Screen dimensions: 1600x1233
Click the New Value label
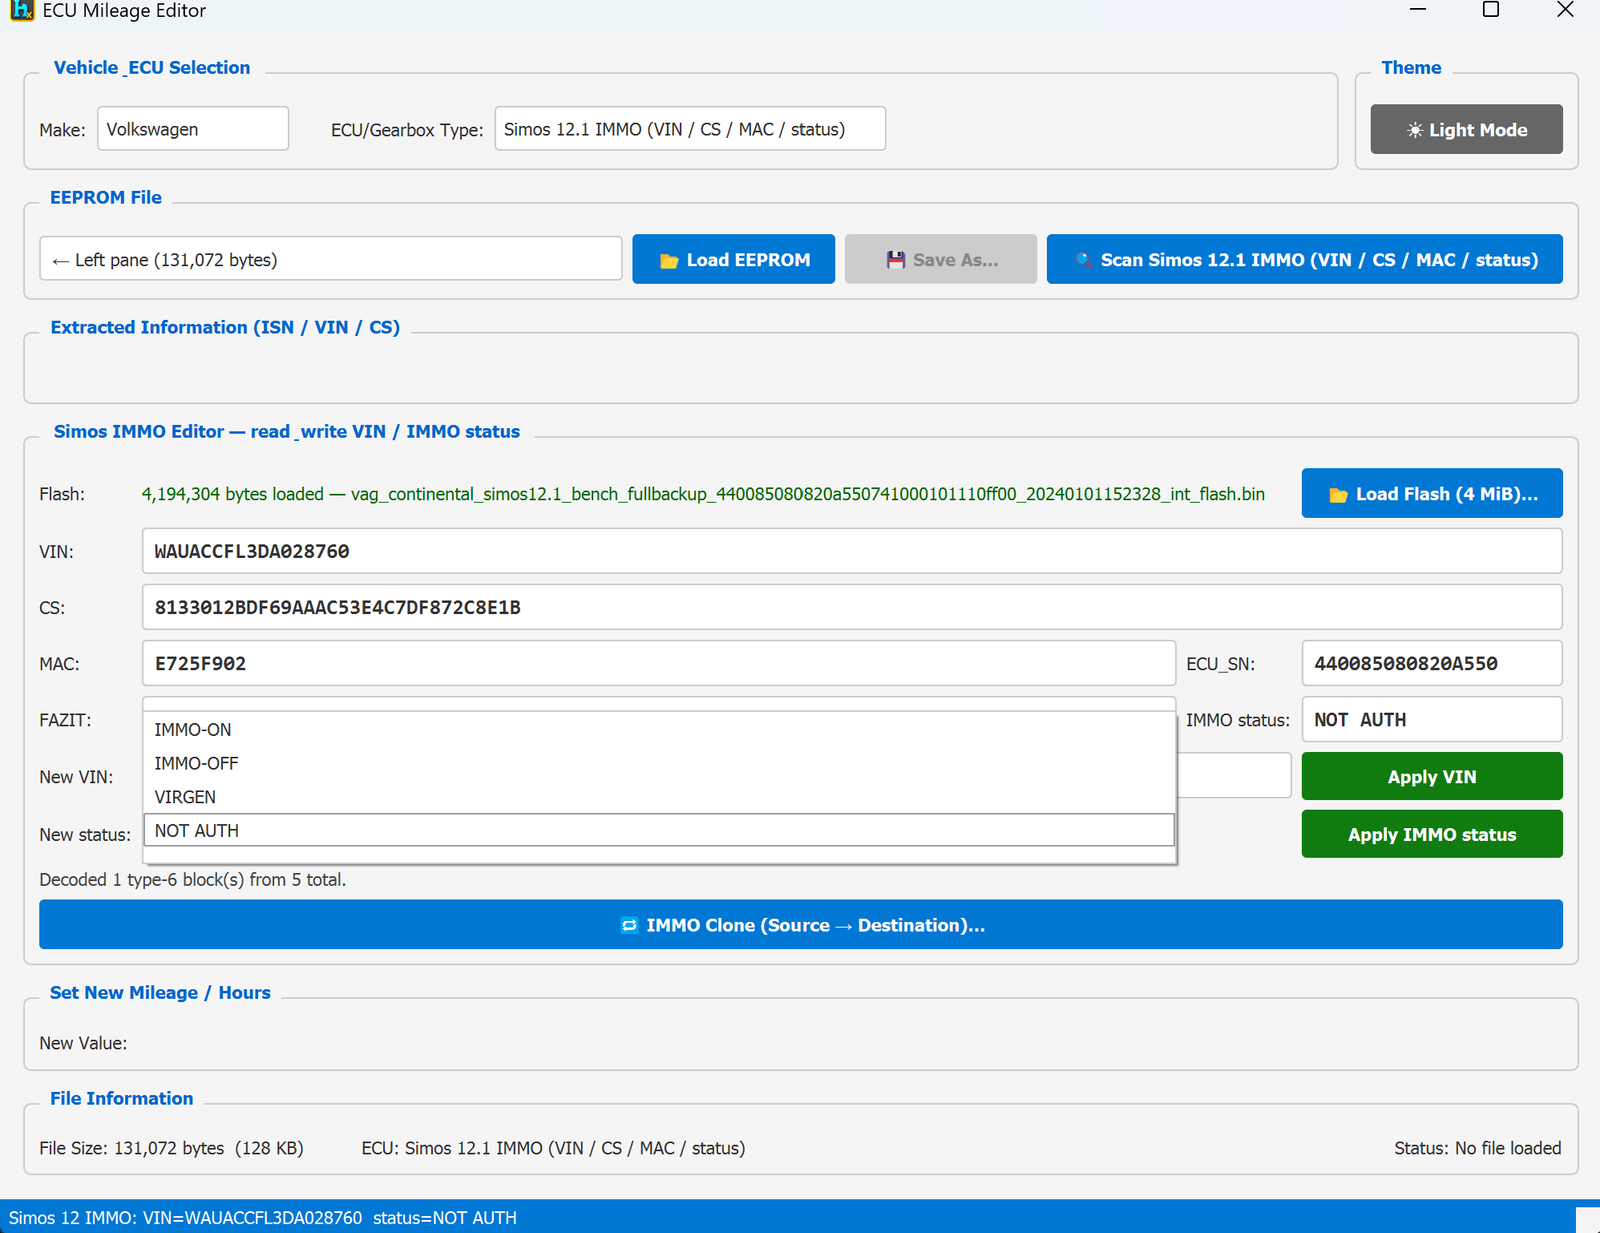click(x=83, y=1043)
